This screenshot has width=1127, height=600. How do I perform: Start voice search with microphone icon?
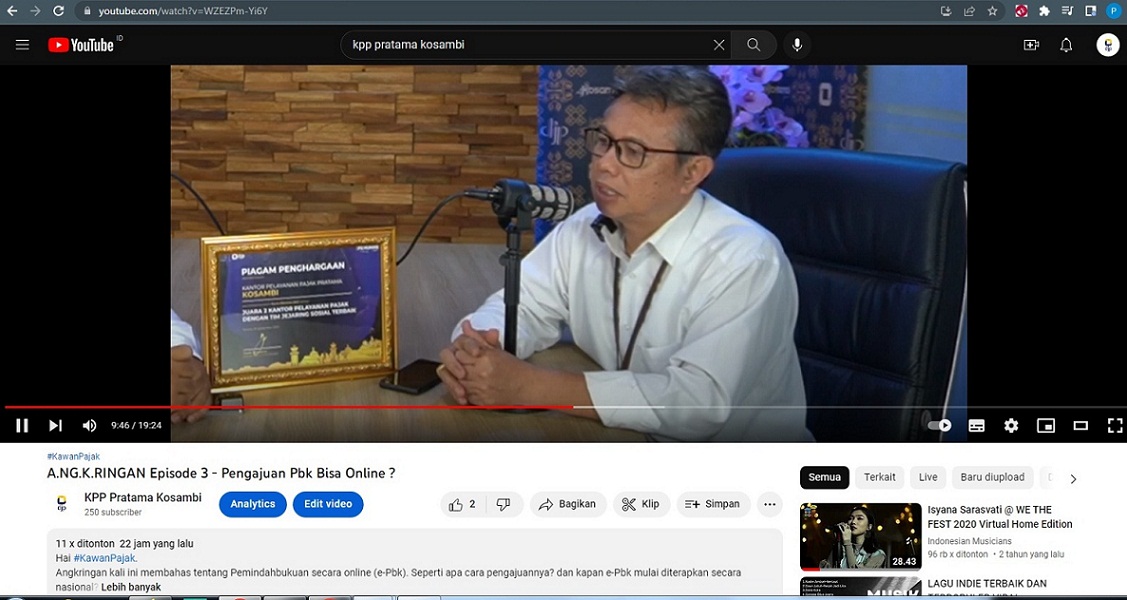(797, 45)
